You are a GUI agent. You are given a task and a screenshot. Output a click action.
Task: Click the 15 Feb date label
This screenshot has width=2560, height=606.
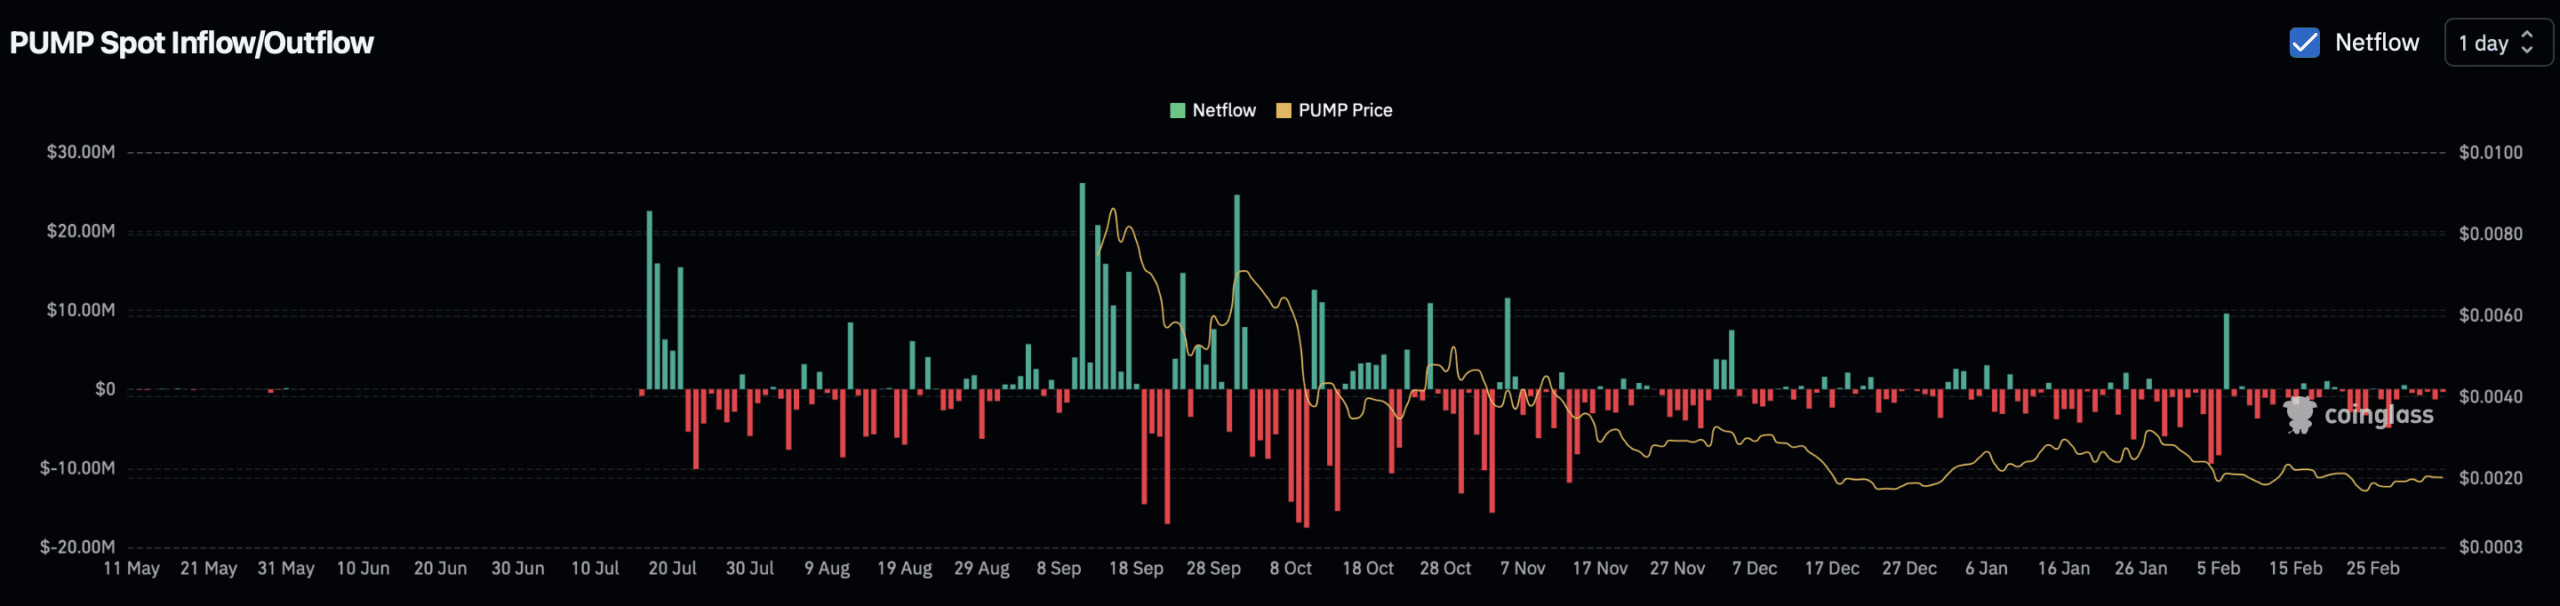click(x=2296, y=568)
